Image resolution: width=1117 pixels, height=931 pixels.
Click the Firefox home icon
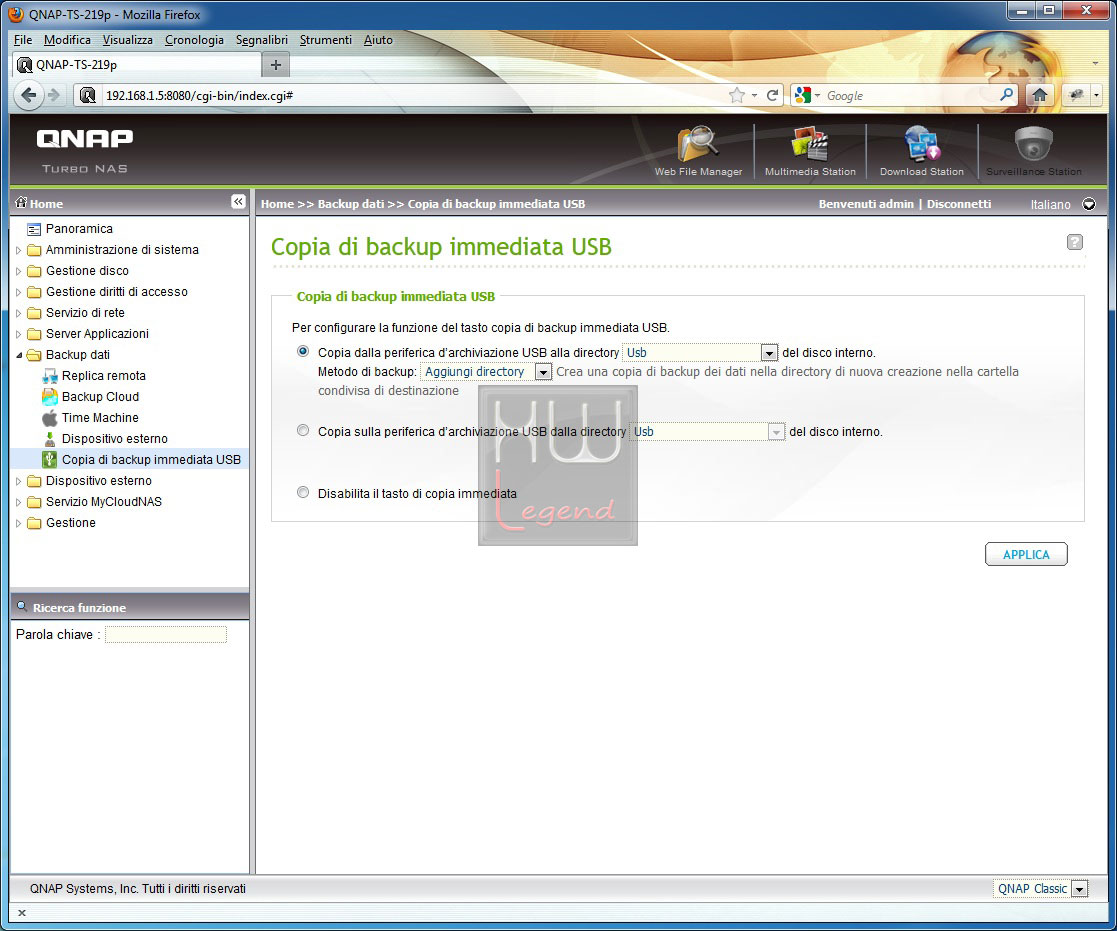click(1039, 95)
